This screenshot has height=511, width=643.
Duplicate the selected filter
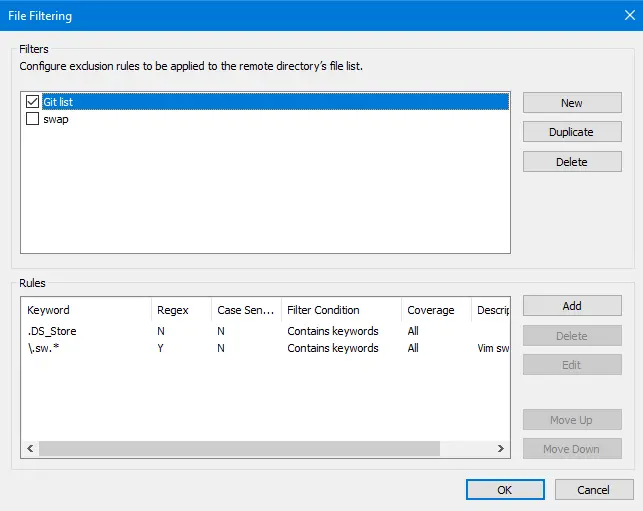pyautogui.click(x=571, y=132)
